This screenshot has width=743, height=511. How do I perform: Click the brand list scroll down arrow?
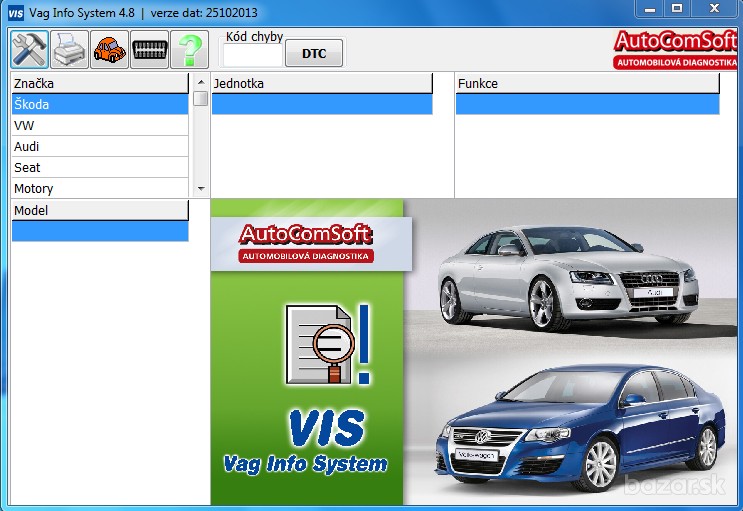(x=201, y=189)
